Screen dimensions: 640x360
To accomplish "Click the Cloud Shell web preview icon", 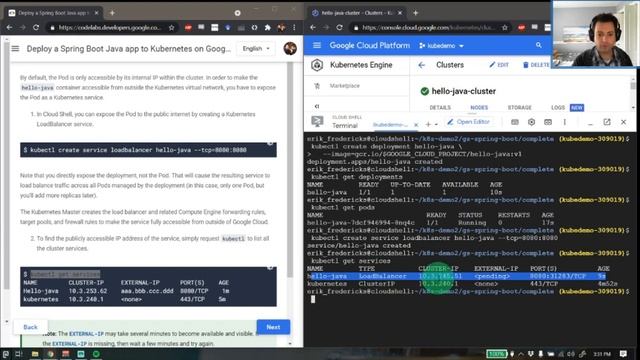I will (548, 122).
